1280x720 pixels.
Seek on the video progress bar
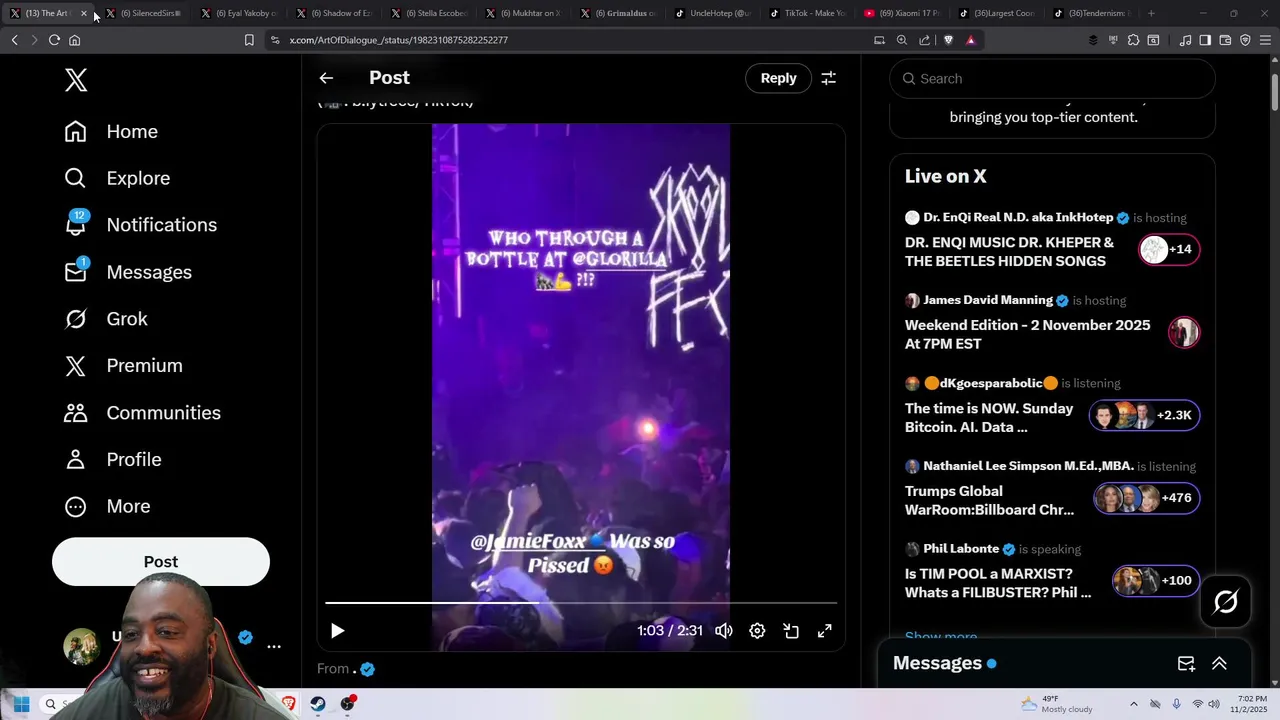click(581, 603)
